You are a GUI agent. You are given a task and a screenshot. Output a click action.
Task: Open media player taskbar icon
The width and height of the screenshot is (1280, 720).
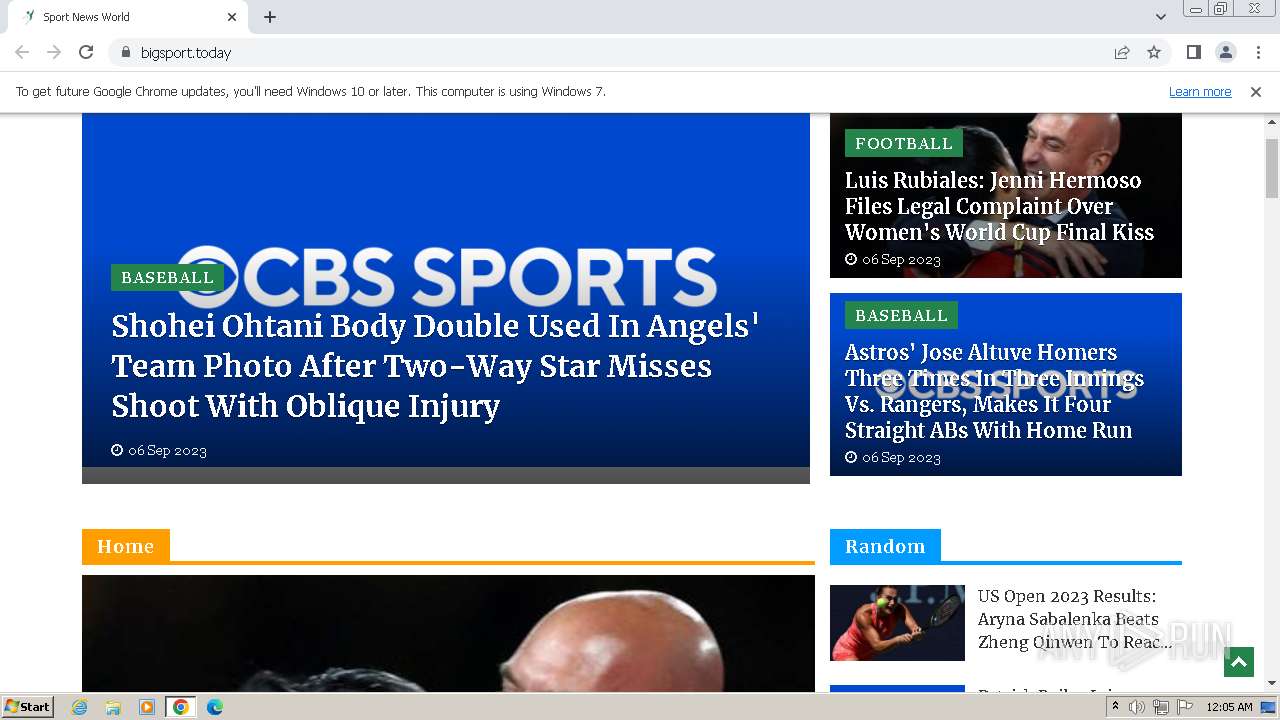[146, 707]
